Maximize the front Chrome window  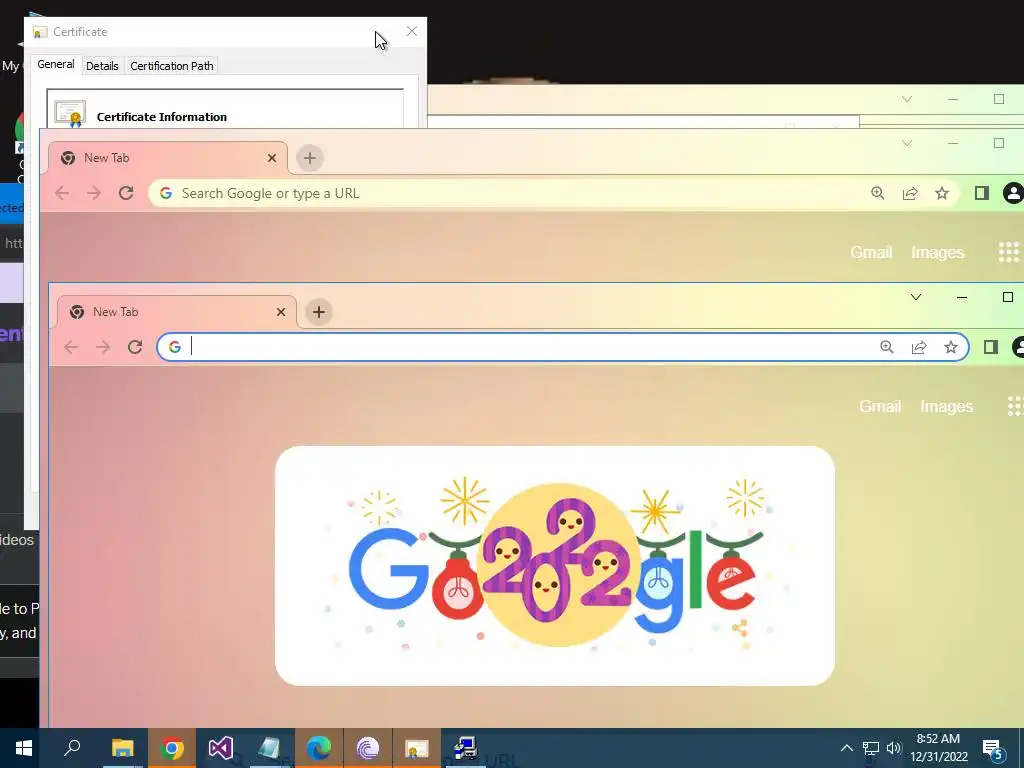tap(1008, 297)
